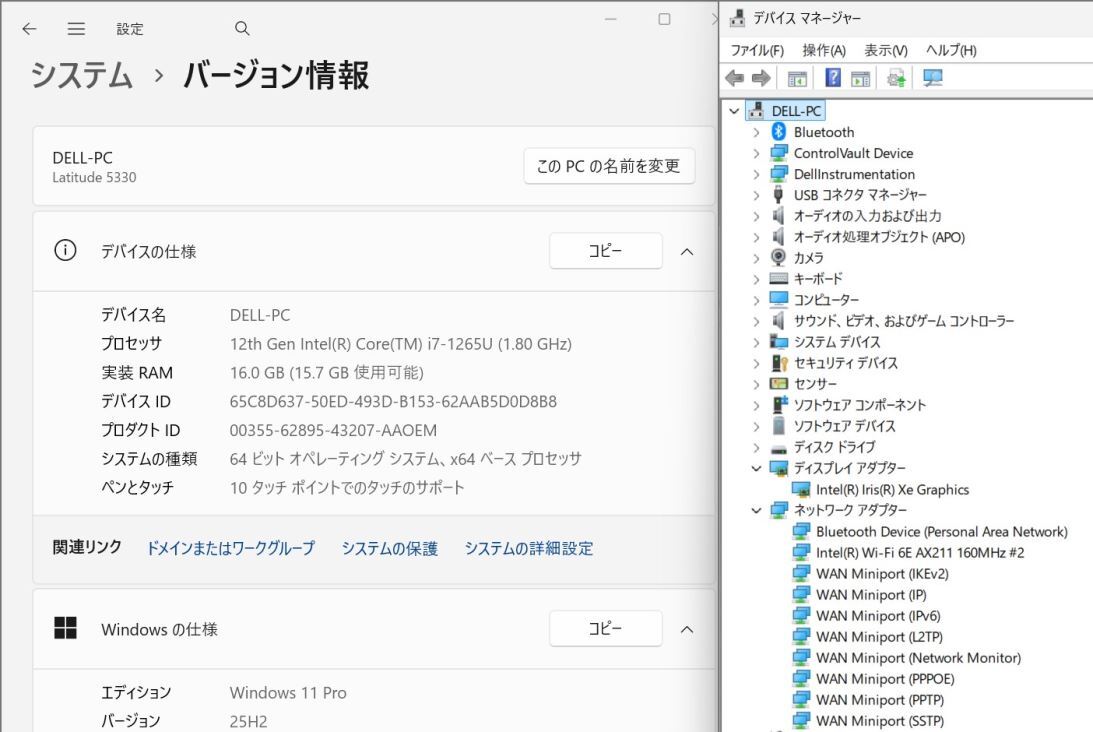Click the この PC の名前を変更 button

(x=609, y=166)
